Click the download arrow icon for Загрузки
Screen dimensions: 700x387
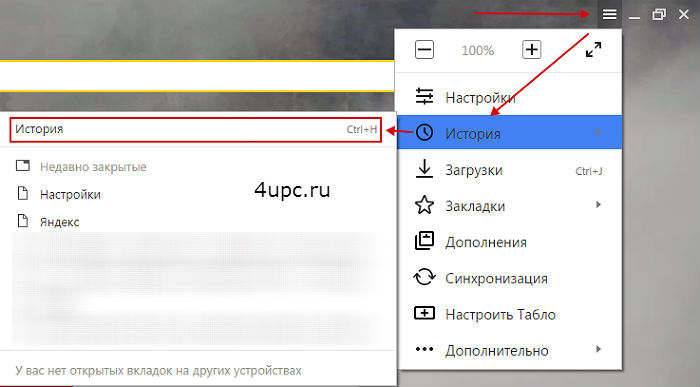(424, 169)
